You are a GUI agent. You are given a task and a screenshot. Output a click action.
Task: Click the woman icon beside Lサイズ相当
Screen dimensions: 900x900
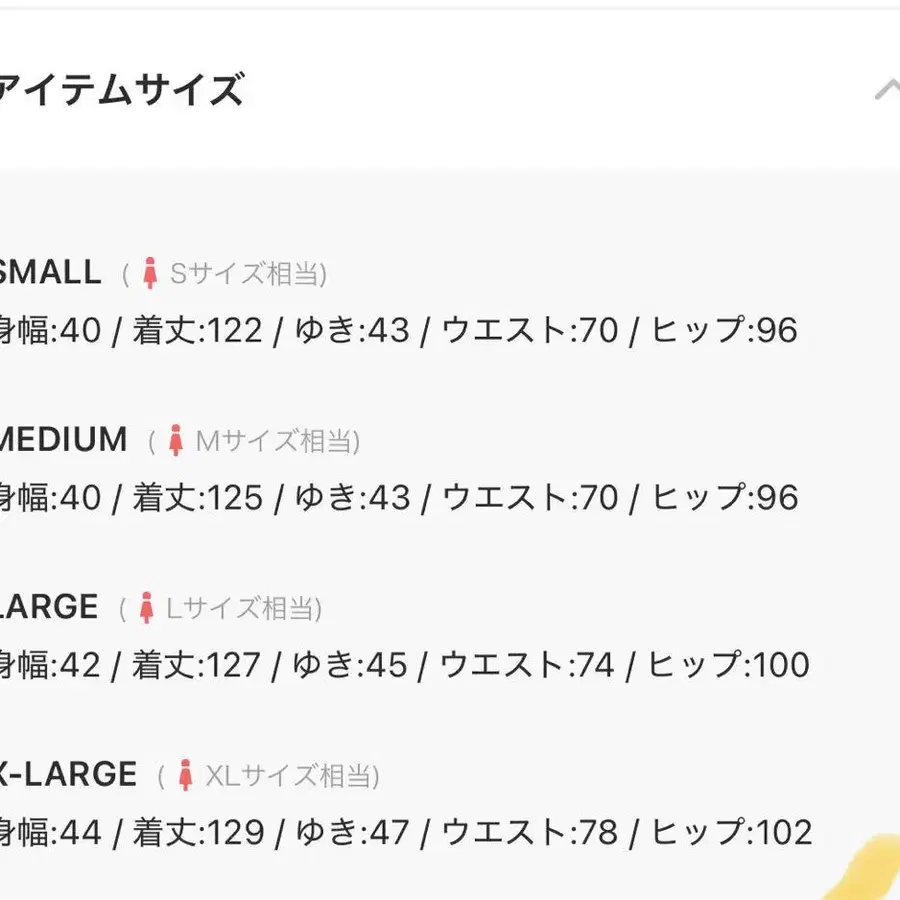point(146,608)
